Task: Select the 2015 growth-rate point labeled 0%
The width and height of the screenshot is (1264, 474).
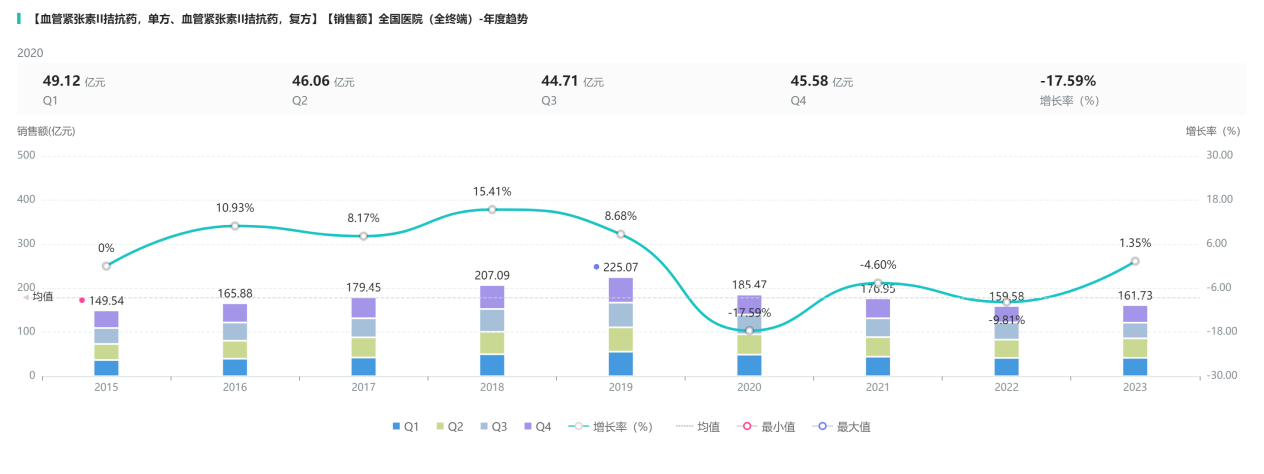Action: click(x=106, y=266)
